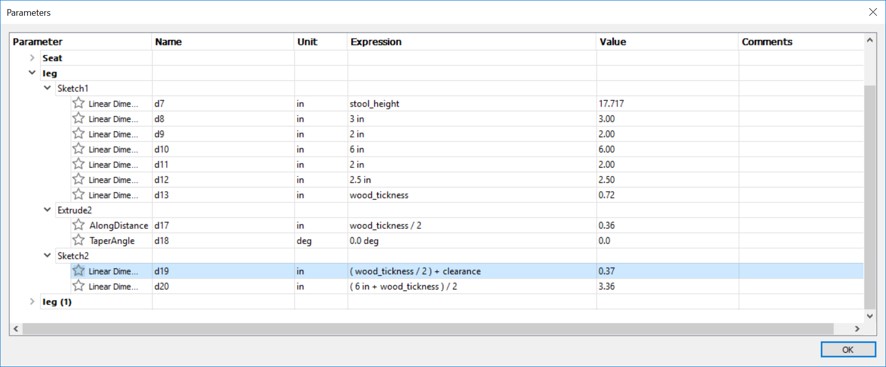This screenshot has height=367, width=886.
Task: Favorite the d7 parameter star
Action: point(79,103)
